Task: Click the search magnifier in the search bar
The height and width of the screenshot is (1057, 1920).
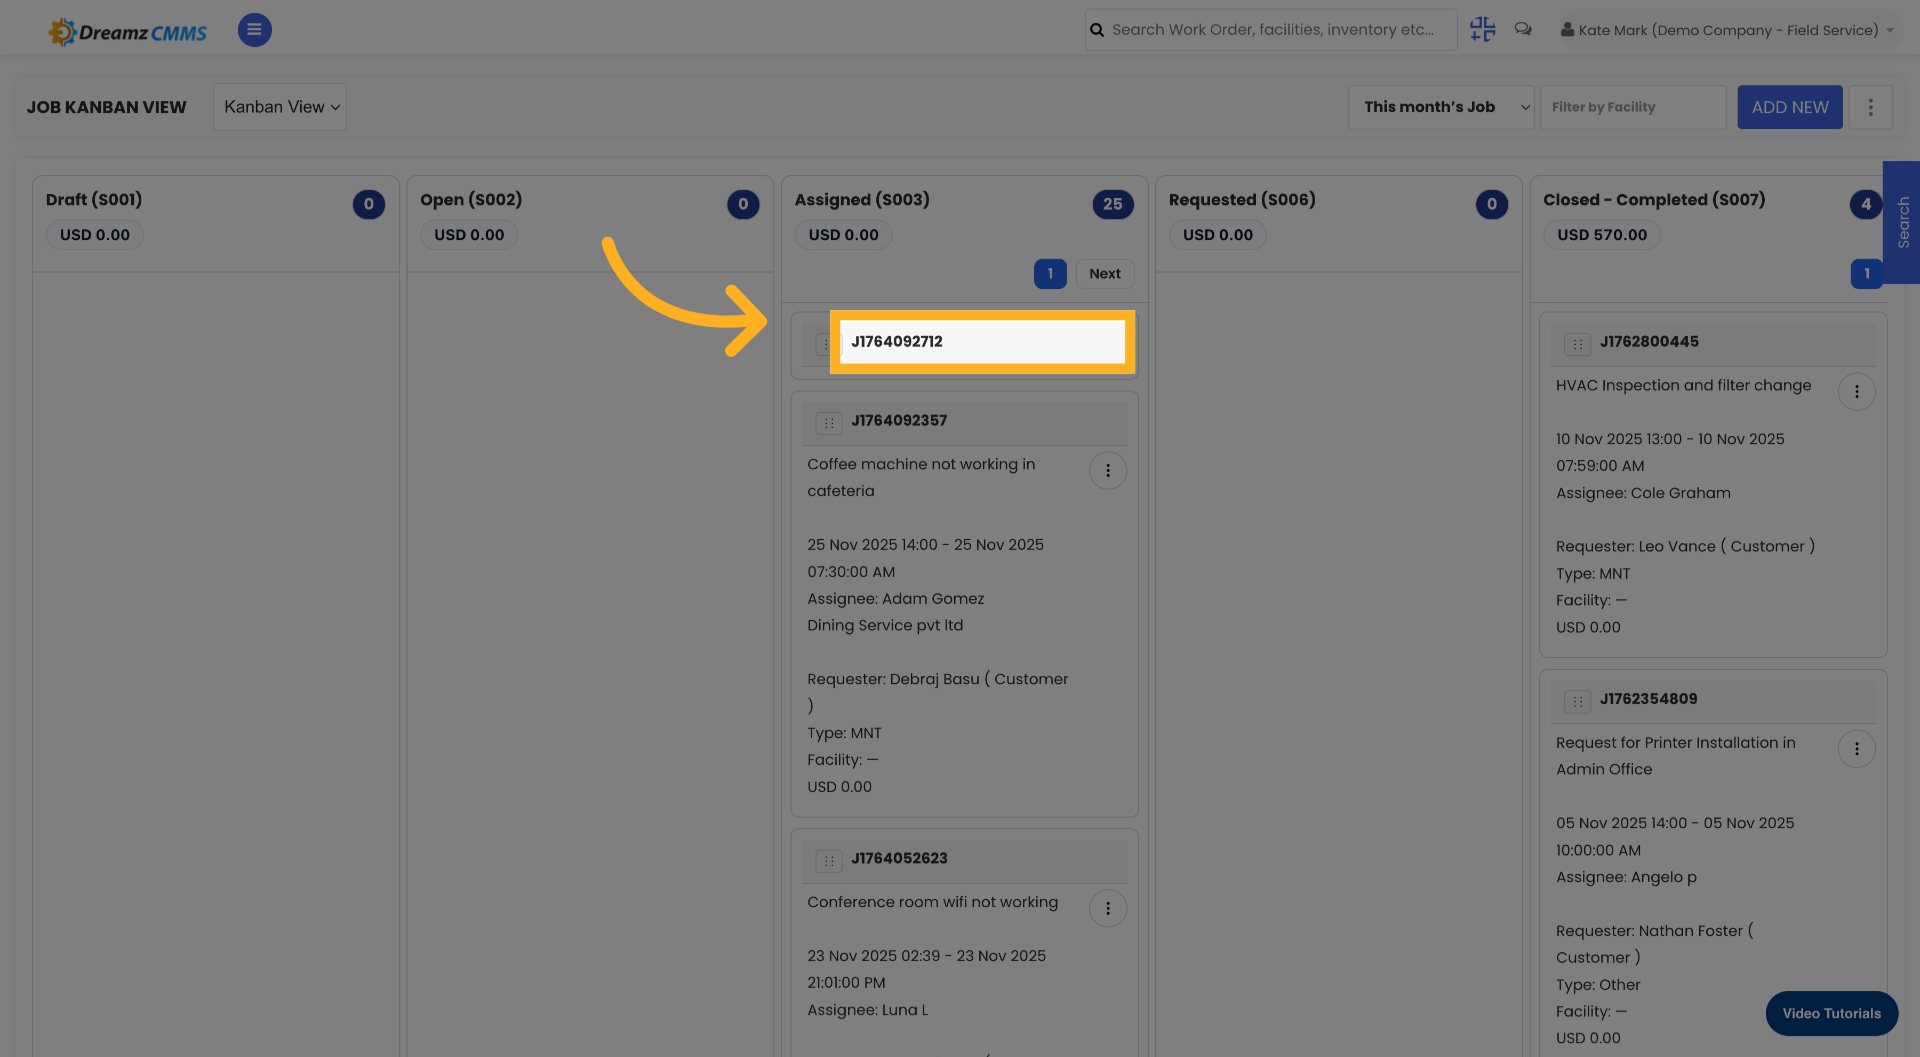Action: click(x=1097, y=29)
